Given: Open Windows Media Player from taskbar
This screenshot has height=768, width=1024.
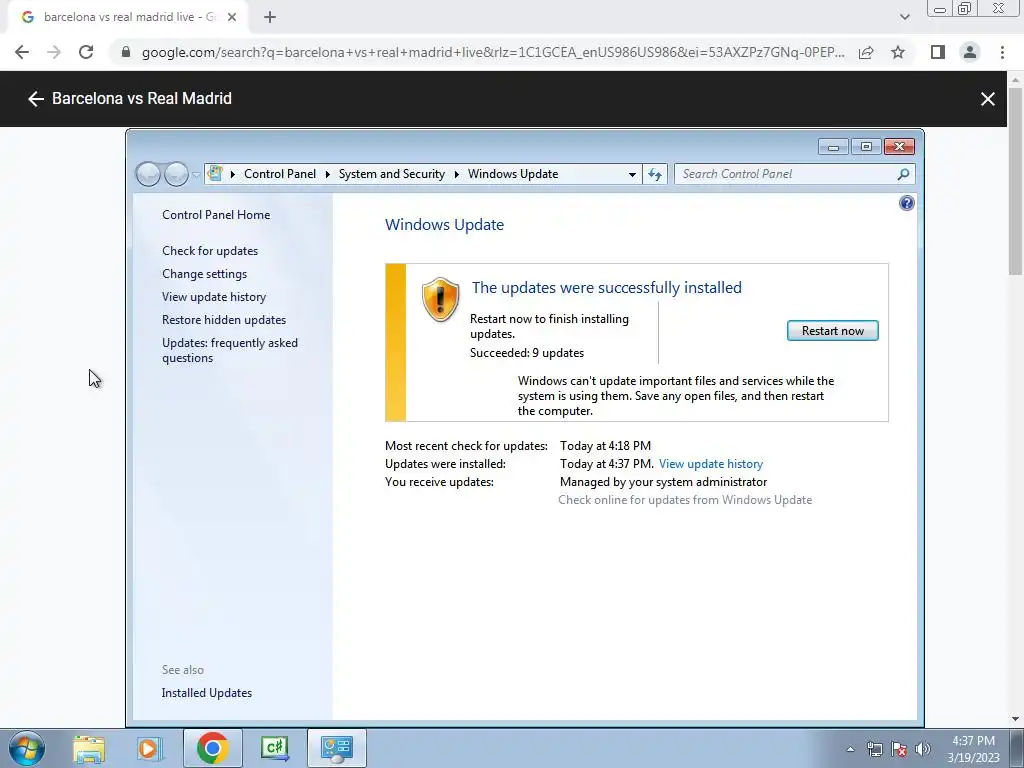Looking at the screenshot, I should [x=149, y=748].
